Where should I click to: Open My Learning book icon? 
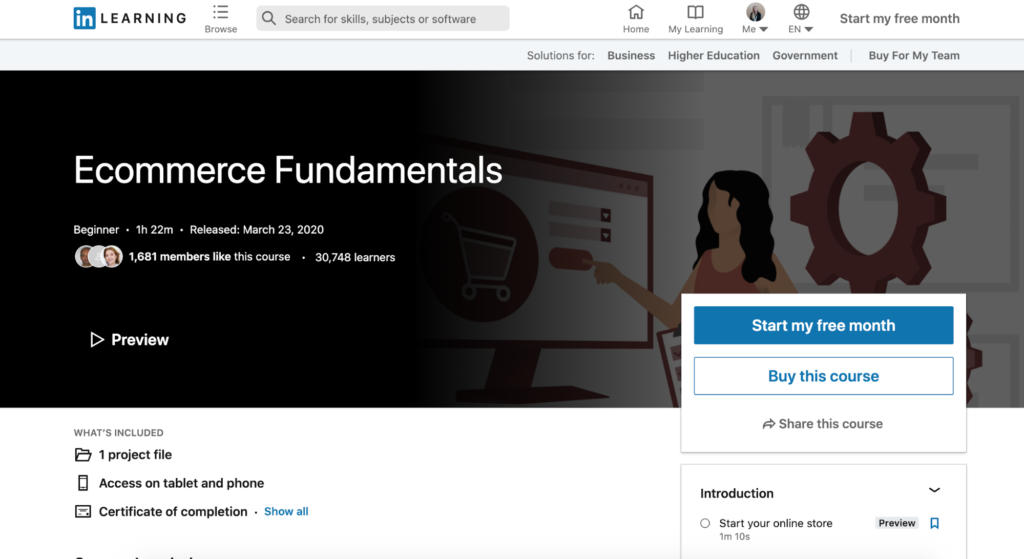click(x=696, y=12)
